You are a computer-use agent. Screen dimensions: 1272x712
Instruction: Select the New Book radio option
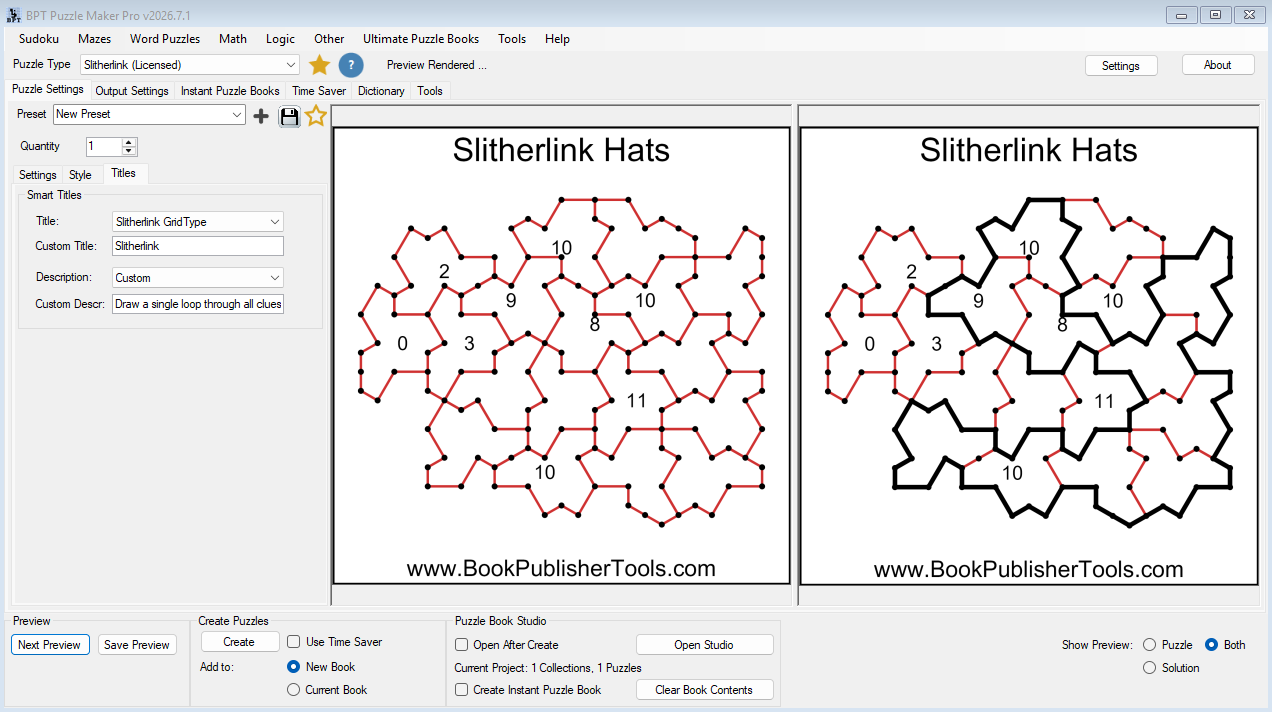click(293, 667)
